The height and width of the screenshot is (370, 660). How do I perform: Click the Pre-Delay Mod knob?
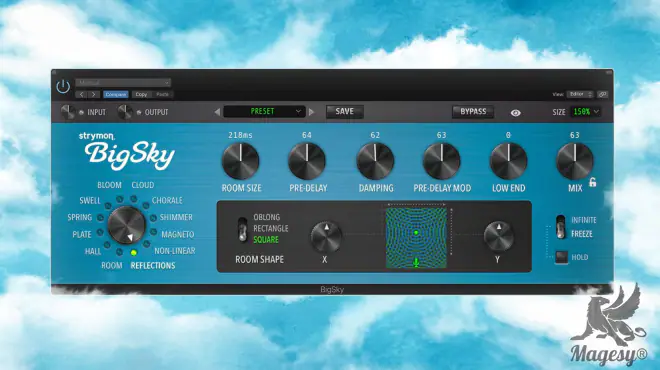pos(442,161)
